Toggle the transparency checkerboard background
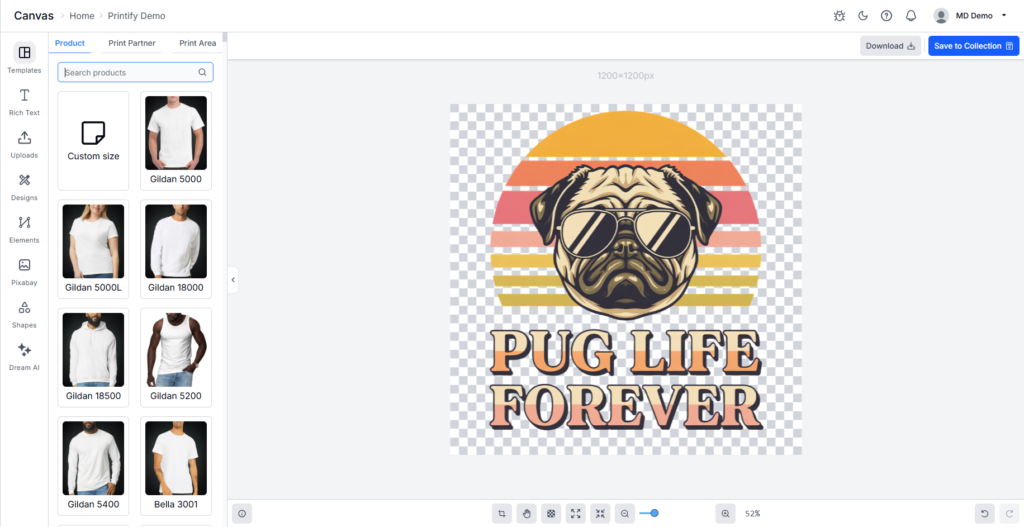This screenshot has width=1024, height=527. pyautogui.click(x=551, y=513)
